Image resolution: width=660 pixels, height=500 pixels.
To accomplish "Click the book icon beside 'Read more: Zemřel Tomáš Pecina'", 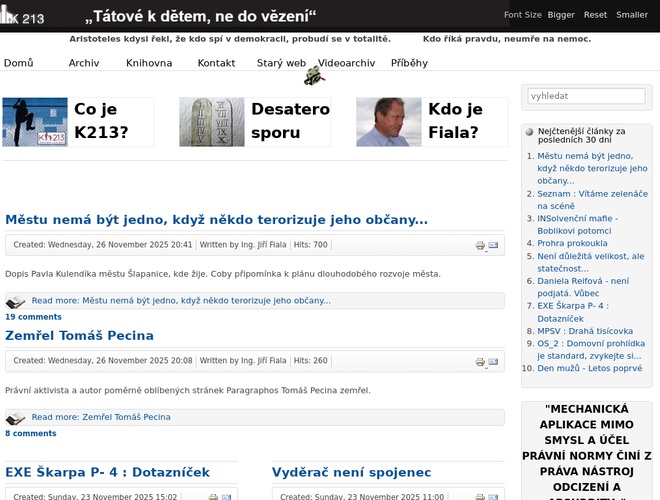I will point(15,418).
